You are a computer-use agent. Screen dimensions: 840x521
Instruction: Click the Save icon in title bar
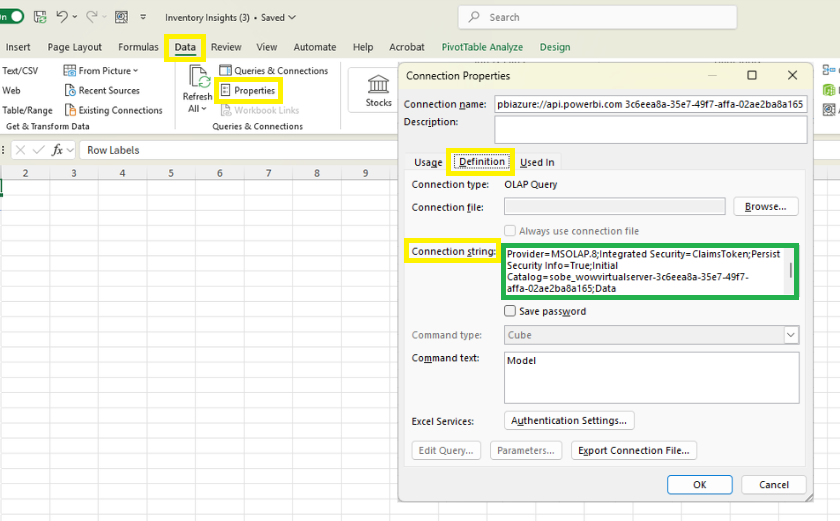point(40,17)
